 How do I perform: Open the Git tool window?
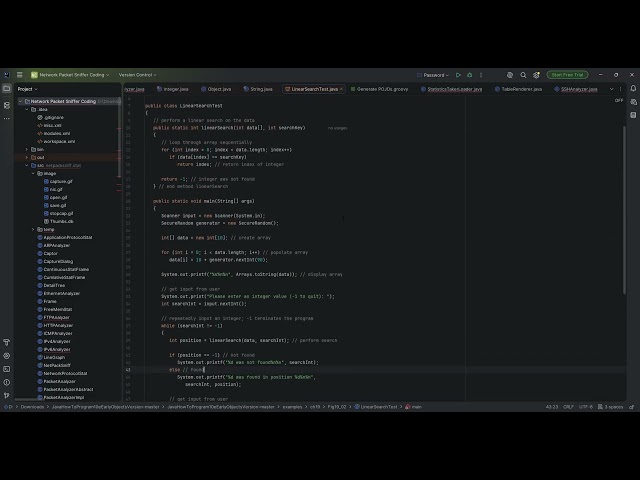pos(7,396)
